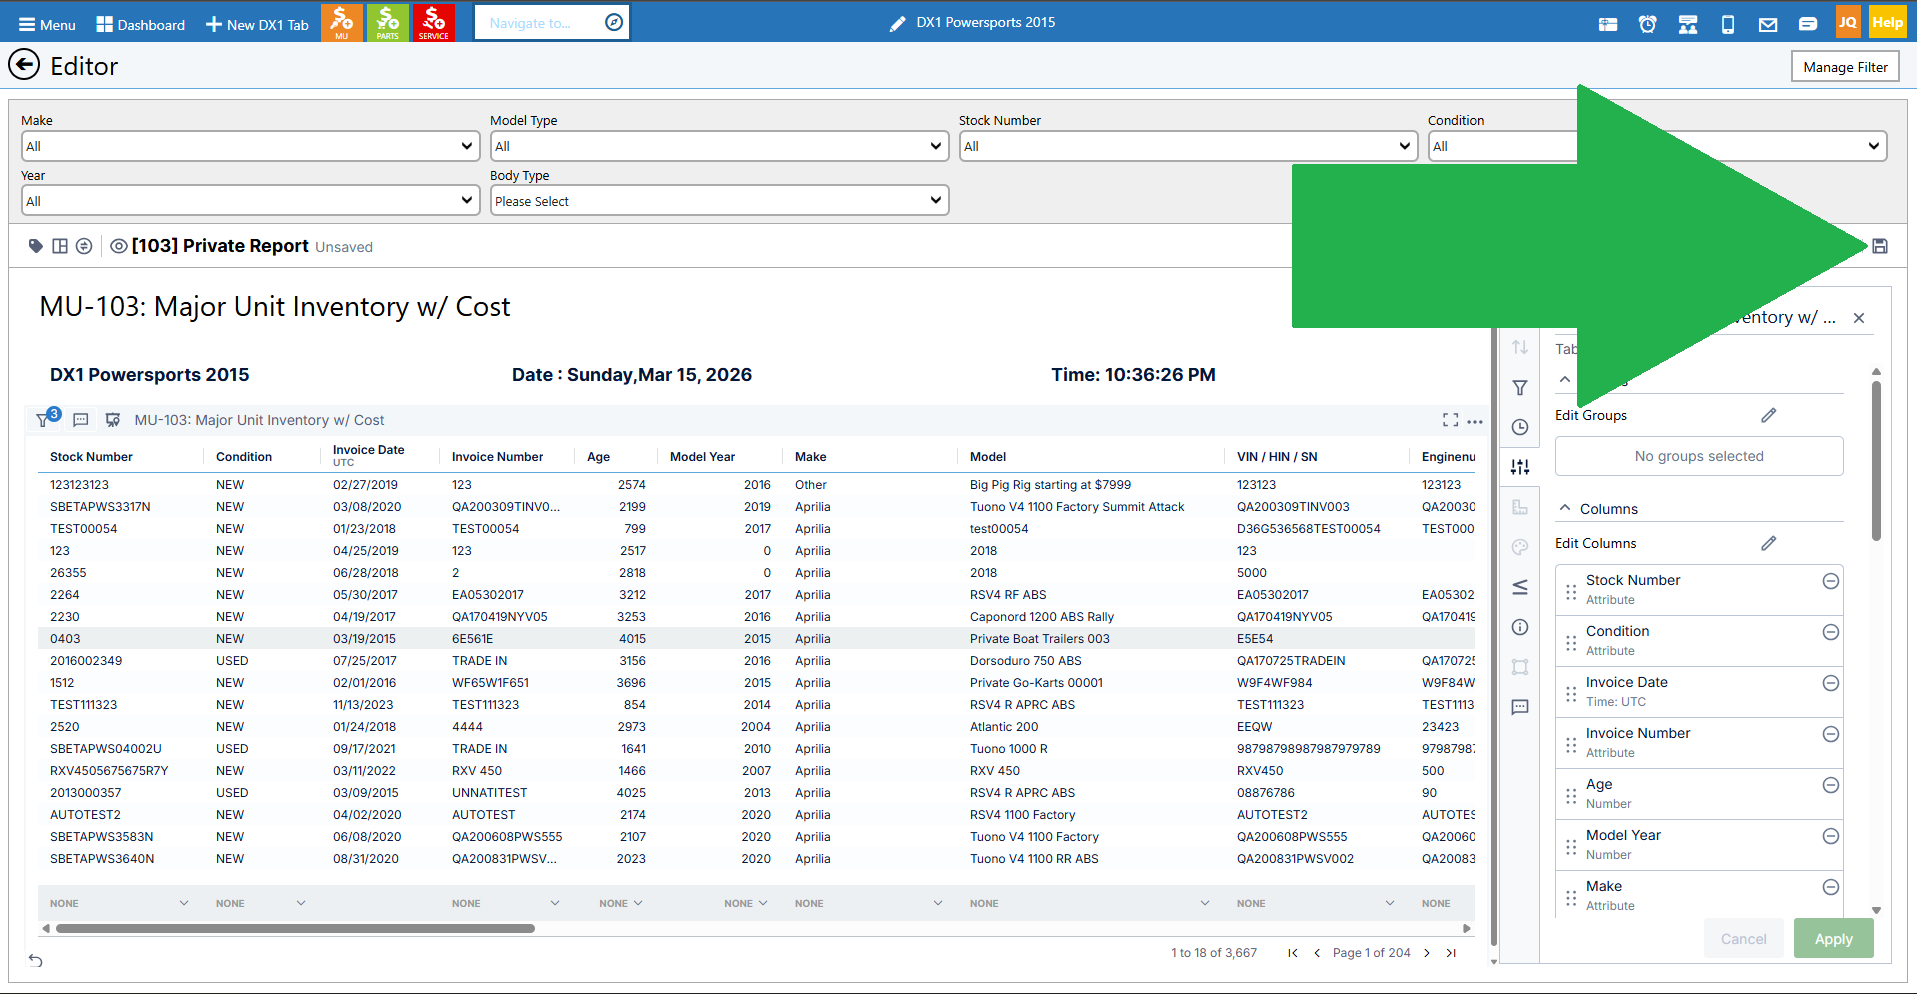Image resolution: width=1917 pixels, height=994 pixels.
Task: Click the Cancel button in the side panel
Action: (1744, 939)
